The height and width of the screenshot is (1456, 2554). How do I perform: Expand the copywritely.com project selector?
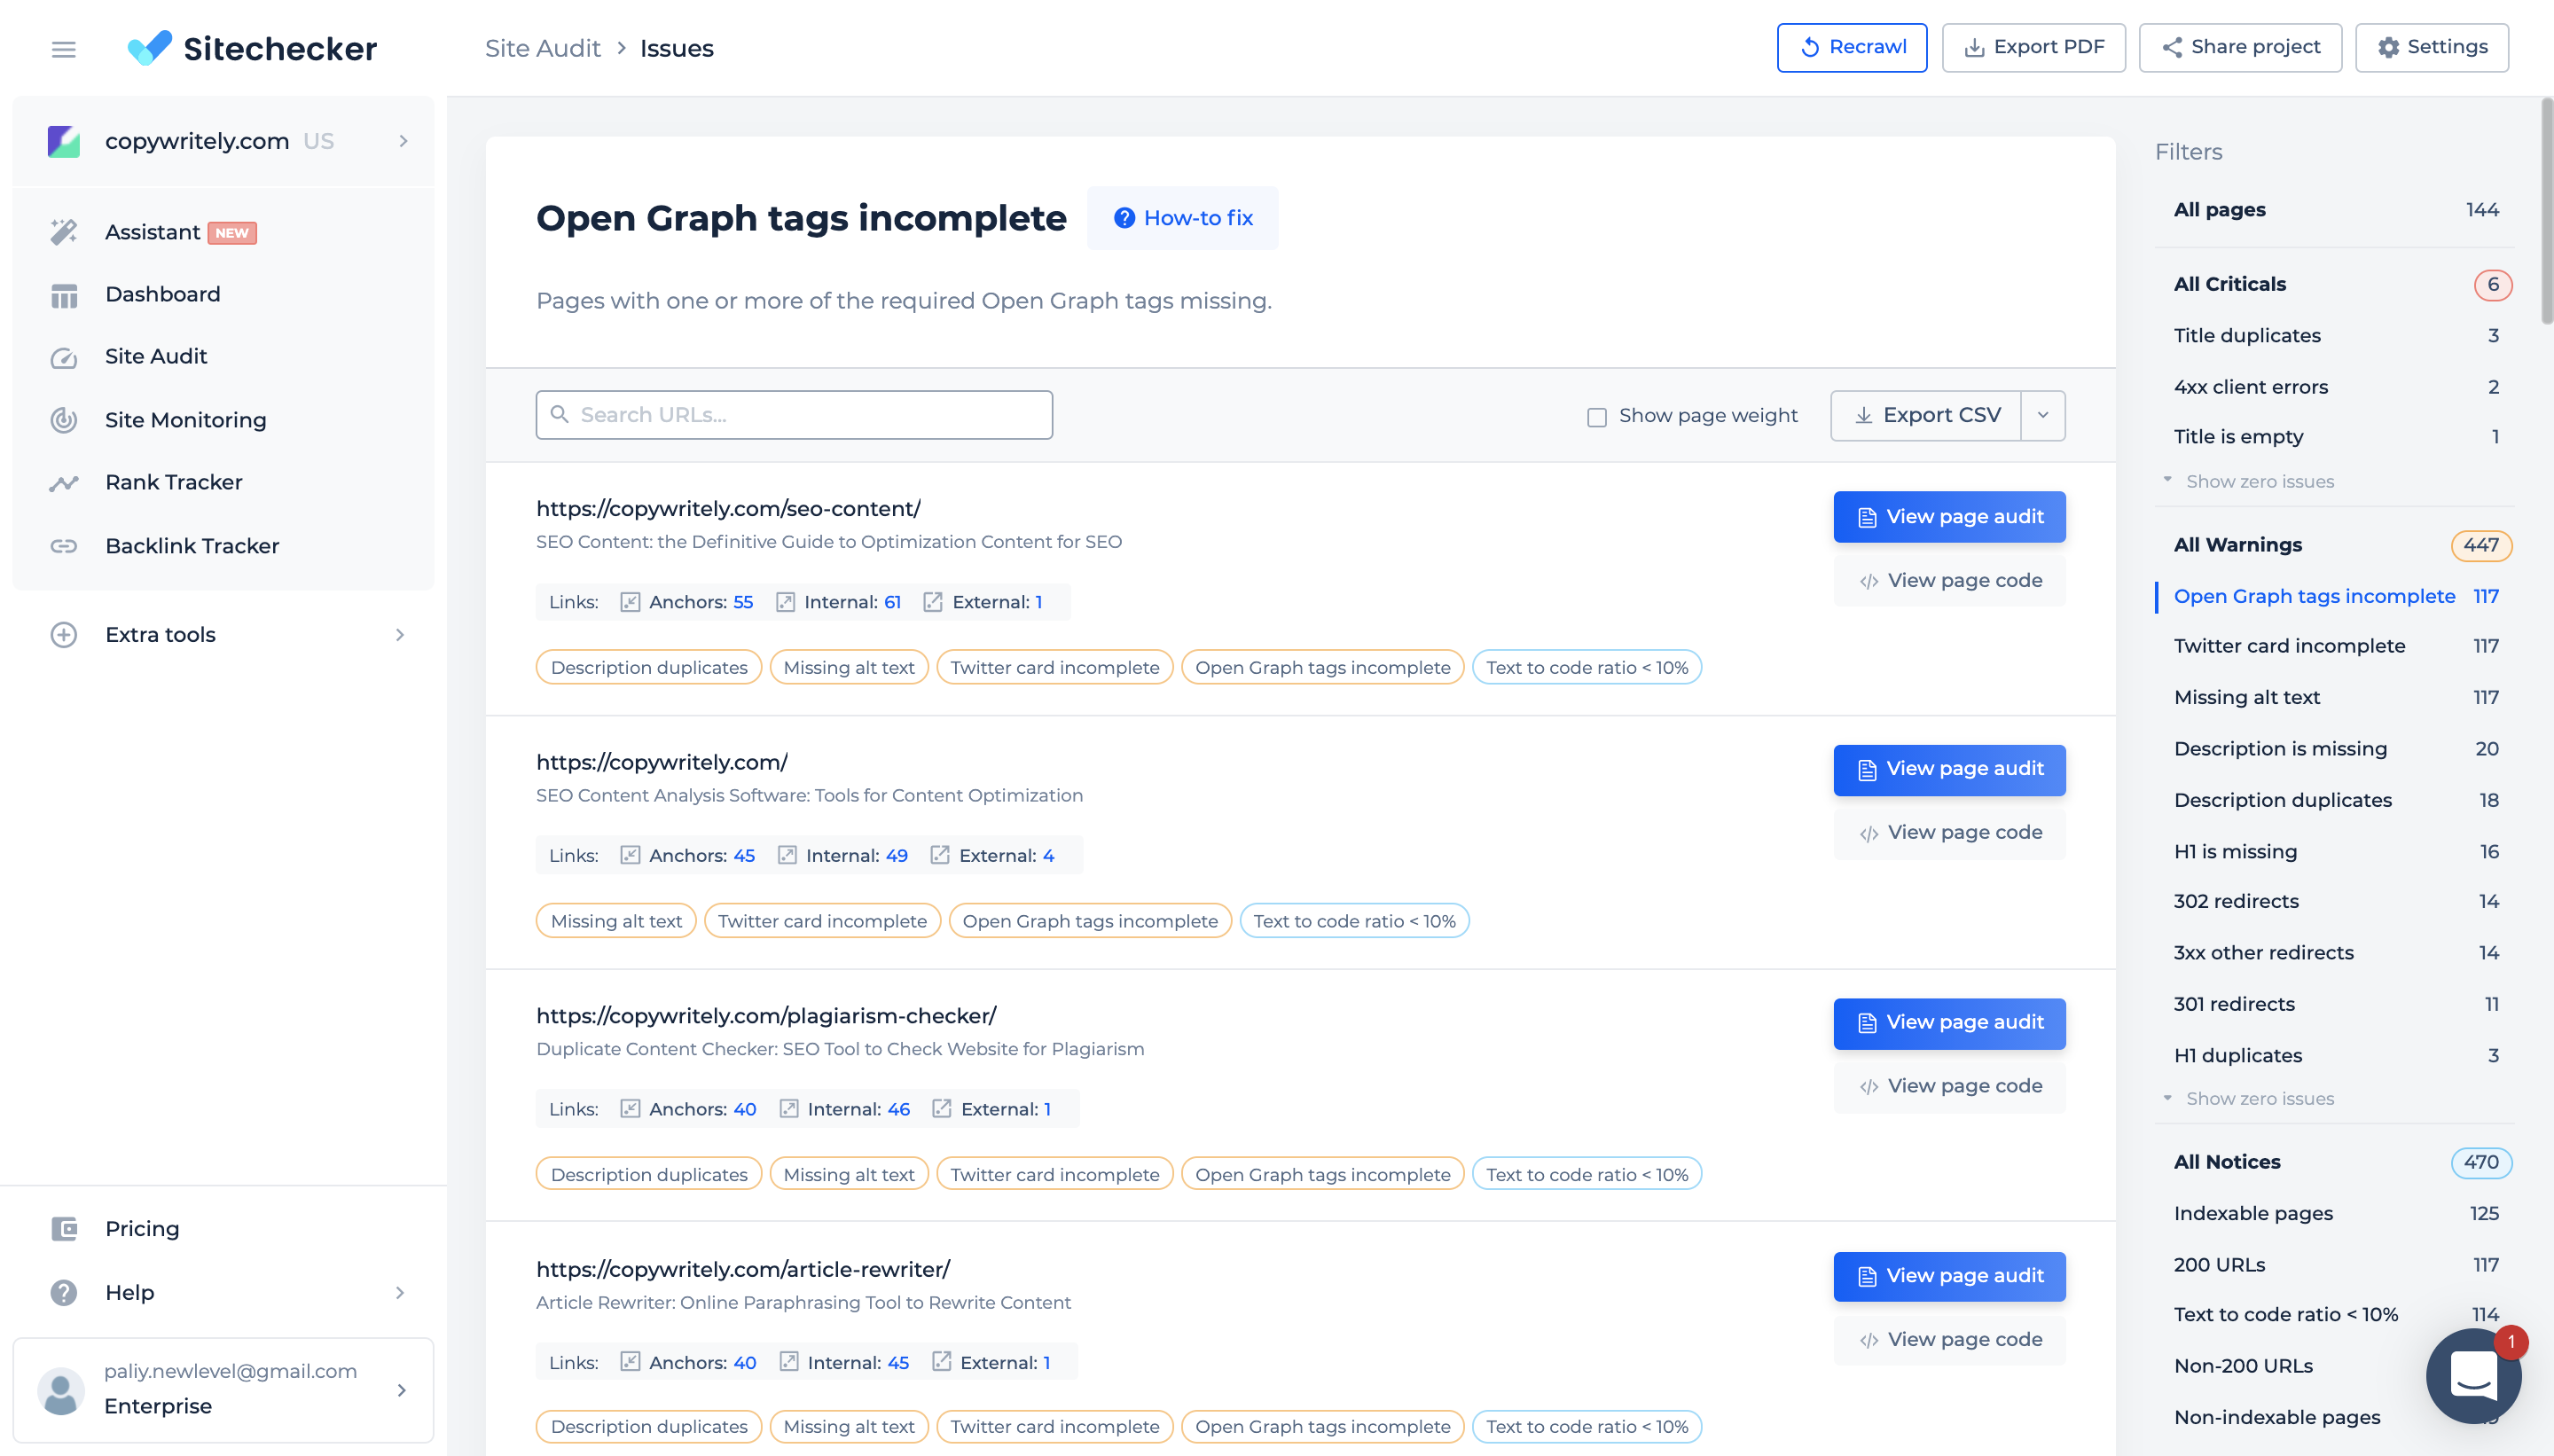pyautogui.click(x=403, y=141)
